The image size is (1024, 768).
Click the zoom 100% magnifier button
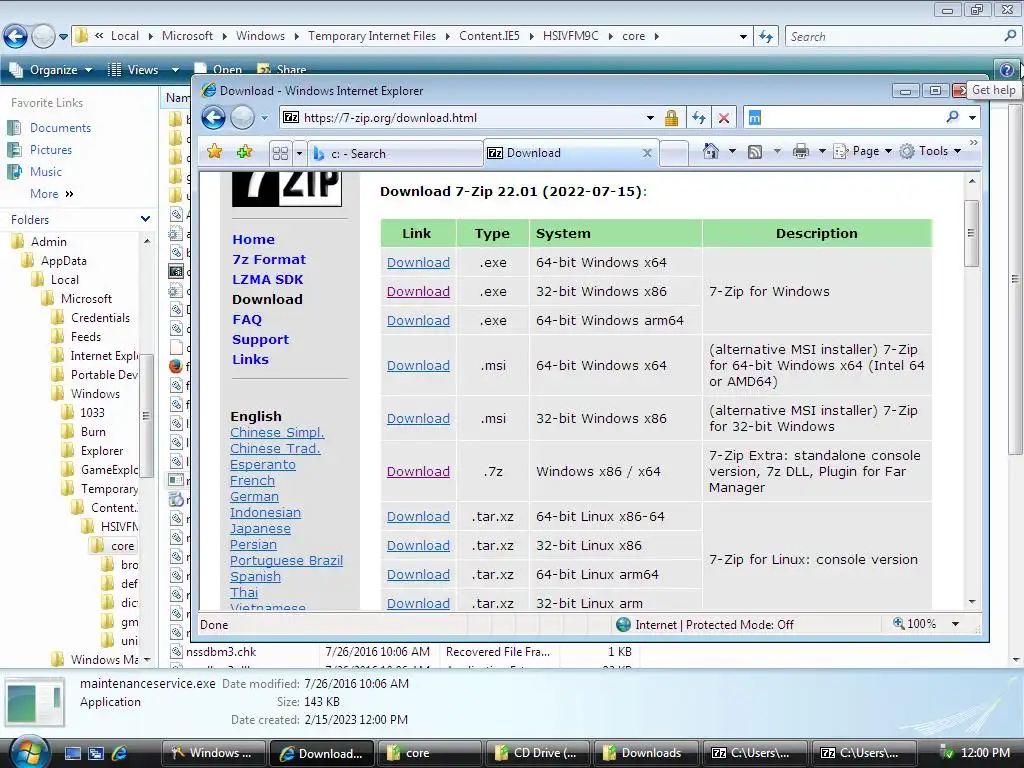[914, 624]
